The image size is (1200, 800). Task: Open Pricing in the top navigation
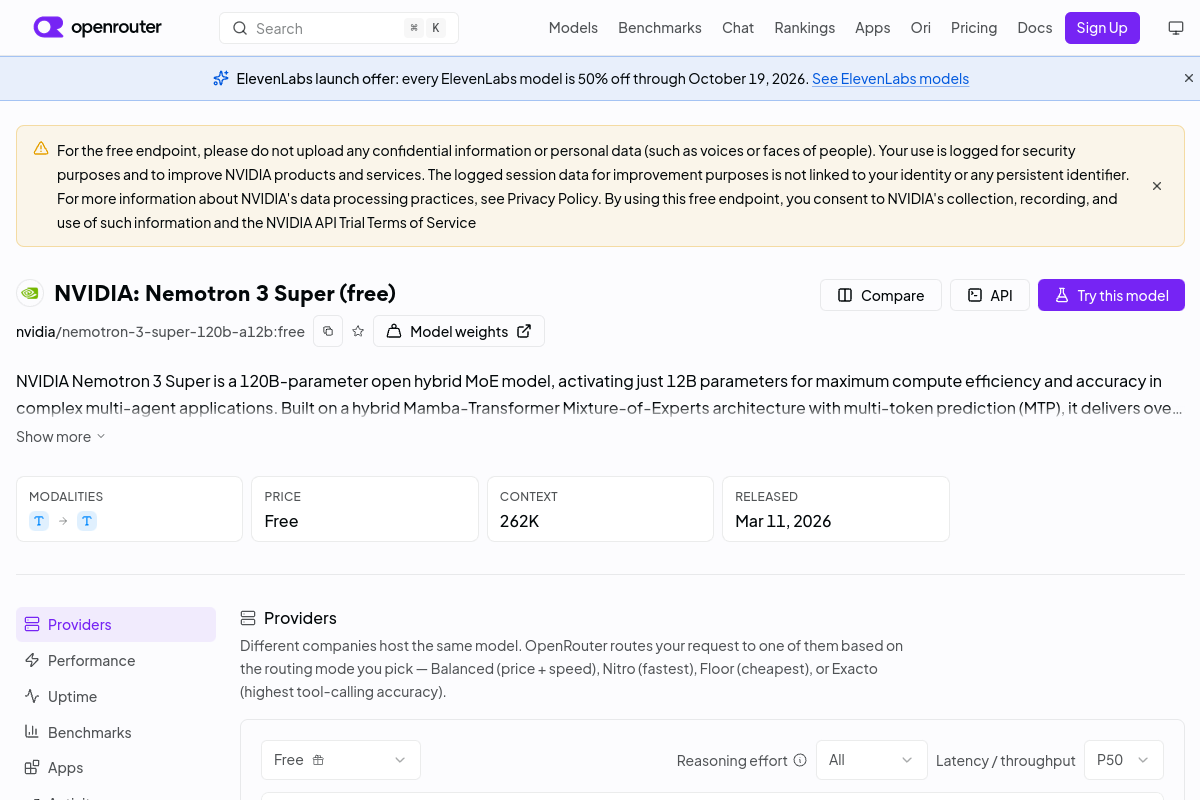974,28
